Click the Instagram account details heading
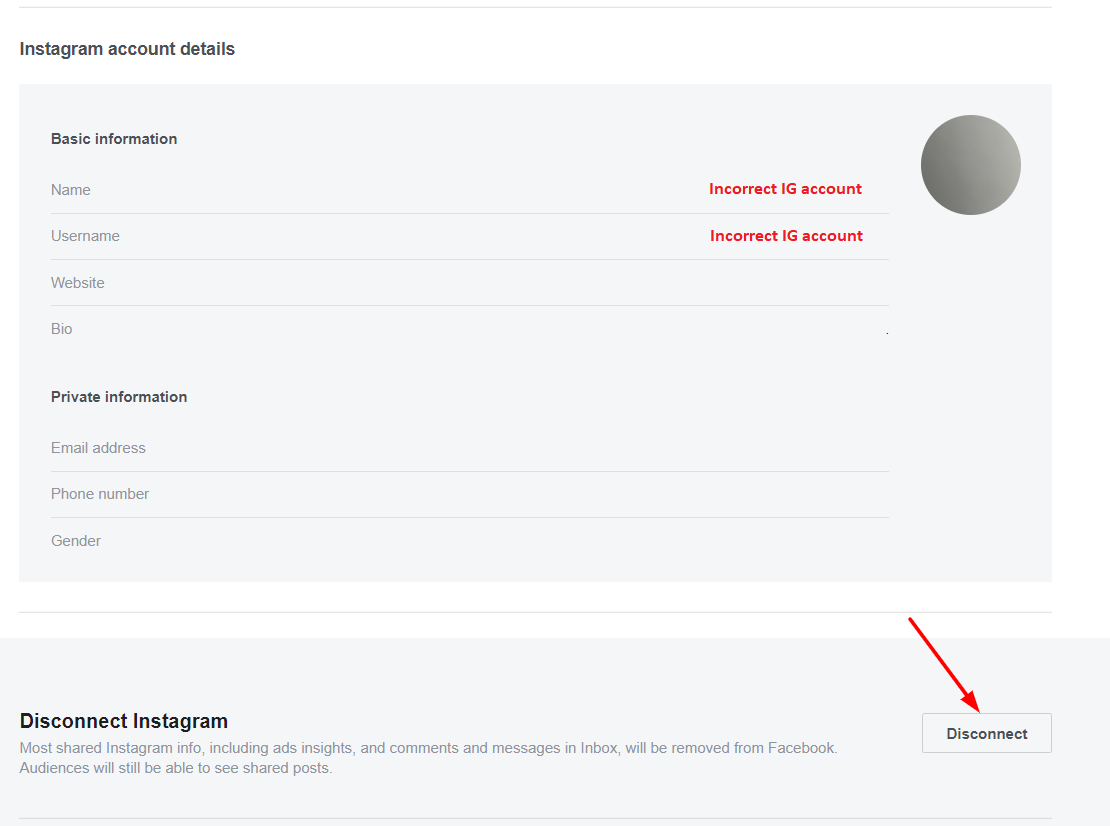The image size is (1110, 826). coord(127,49)
